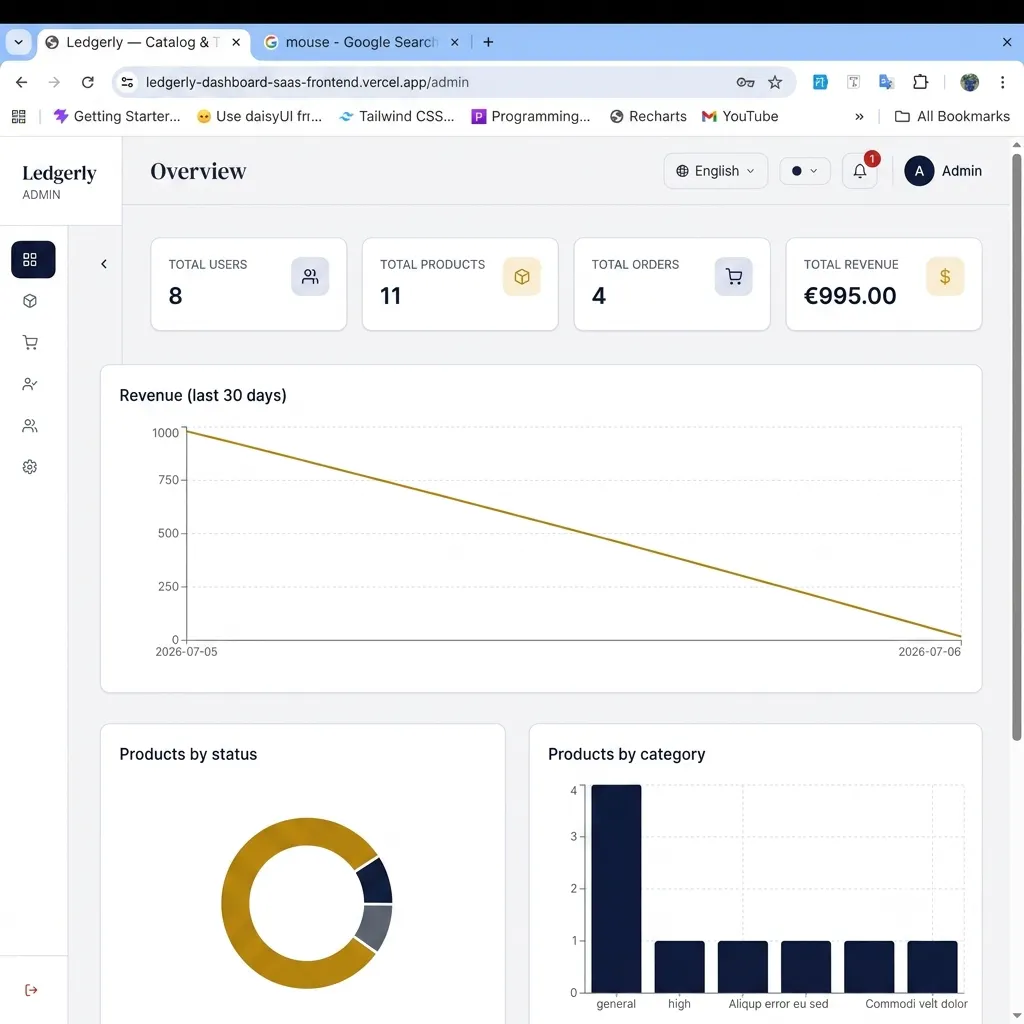Open the settings gear icon in sidebar

30,467
